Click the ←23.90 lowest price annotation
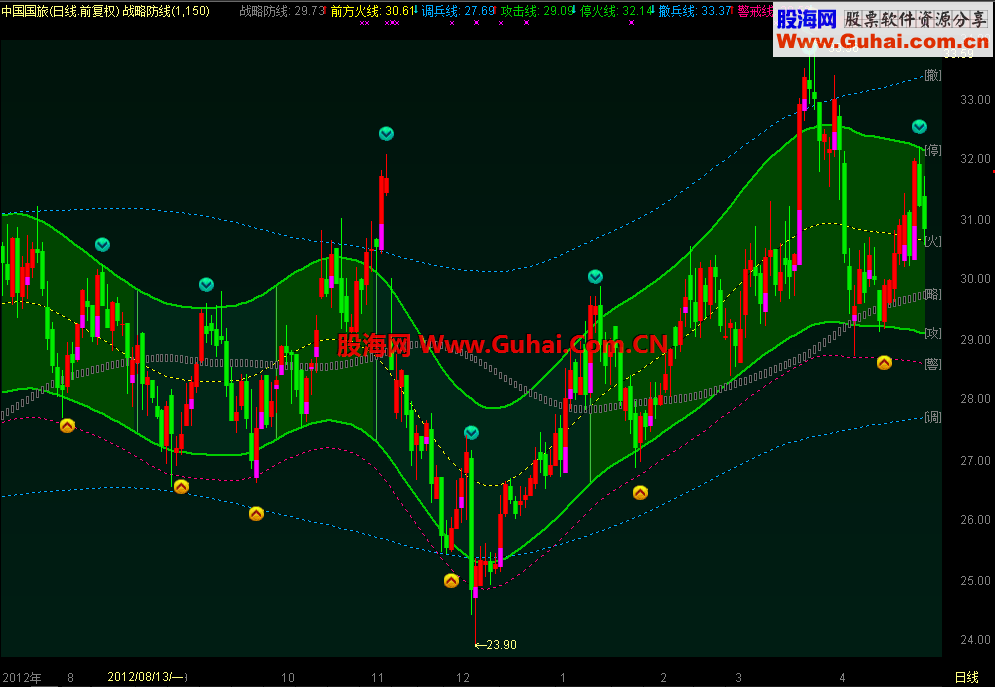The height and width of the screenshot is (687, 995). [496, 644]
